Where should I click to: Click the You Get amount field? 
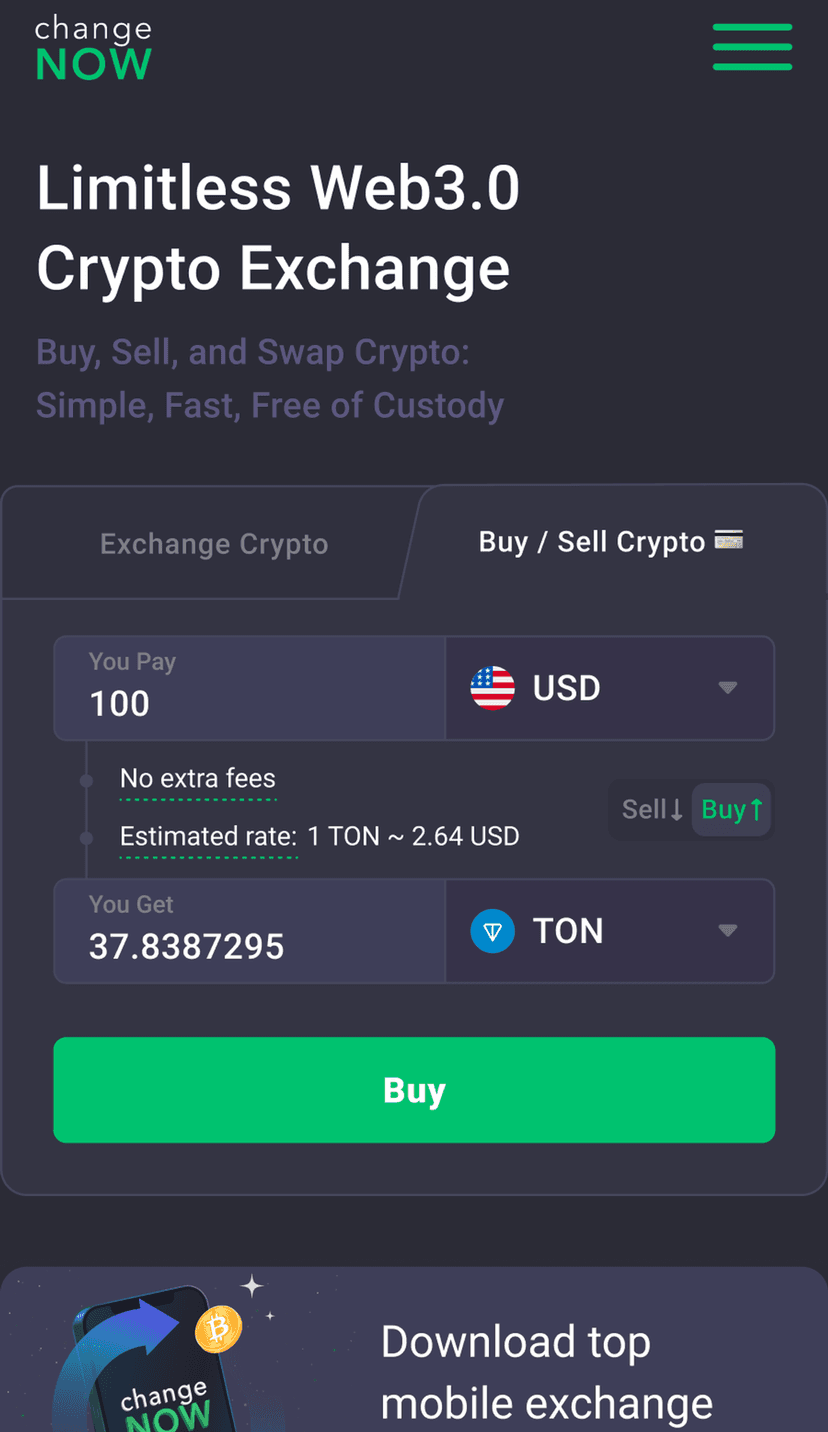click(x=250, y=945)
